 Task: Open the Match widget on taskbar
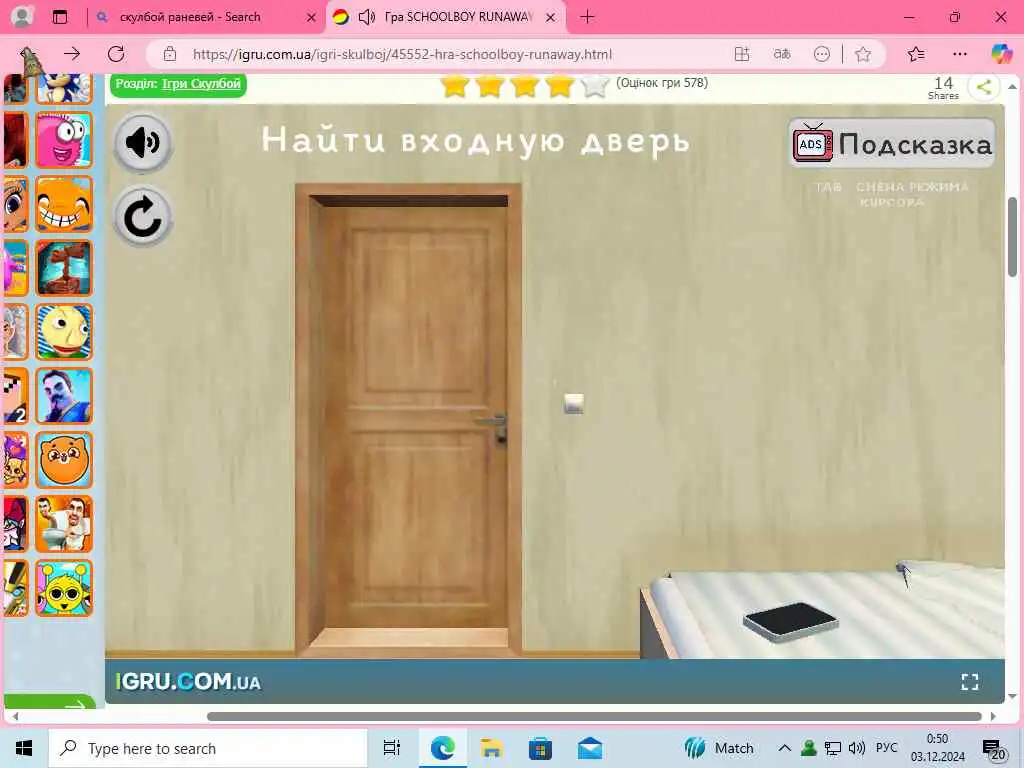[719, 748]
